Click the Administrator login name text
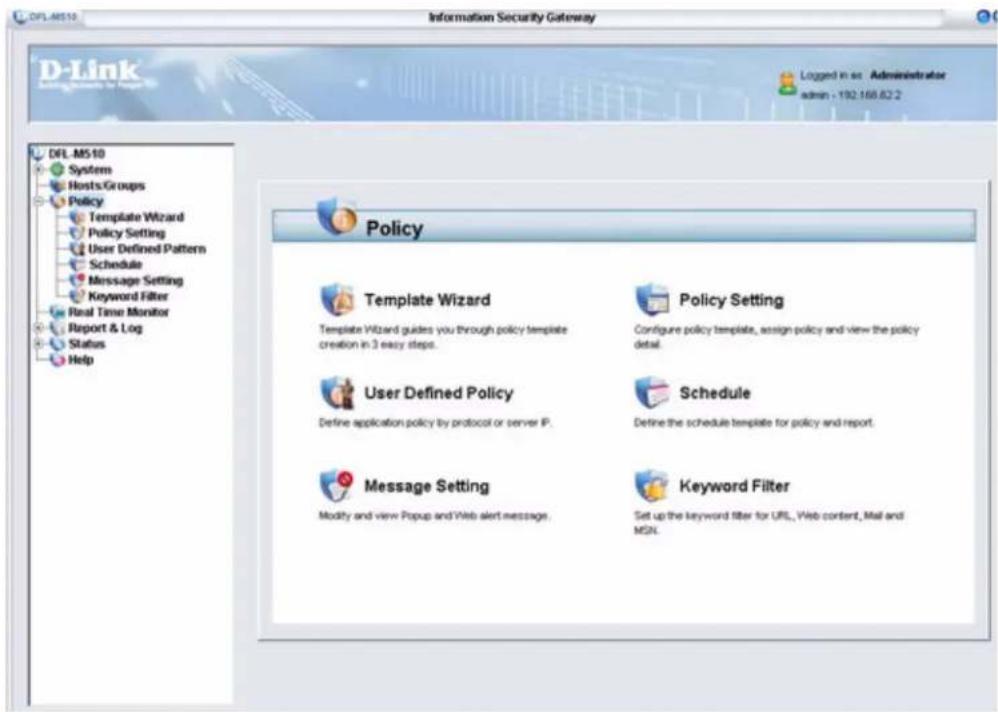The height and width of the screenshot is (712, 998). (x=908, y=75)
